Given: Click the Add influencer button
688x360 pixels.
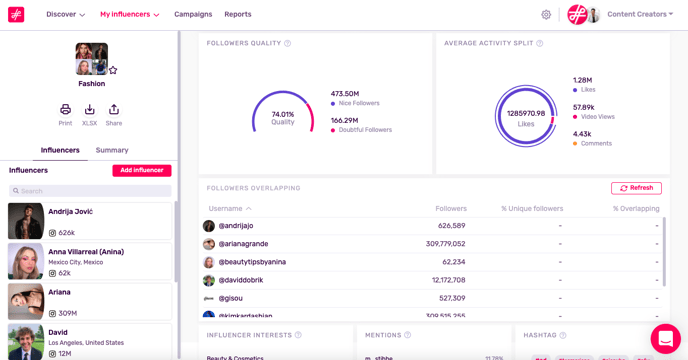Looking at the screenshot, I should click(142, 170).
